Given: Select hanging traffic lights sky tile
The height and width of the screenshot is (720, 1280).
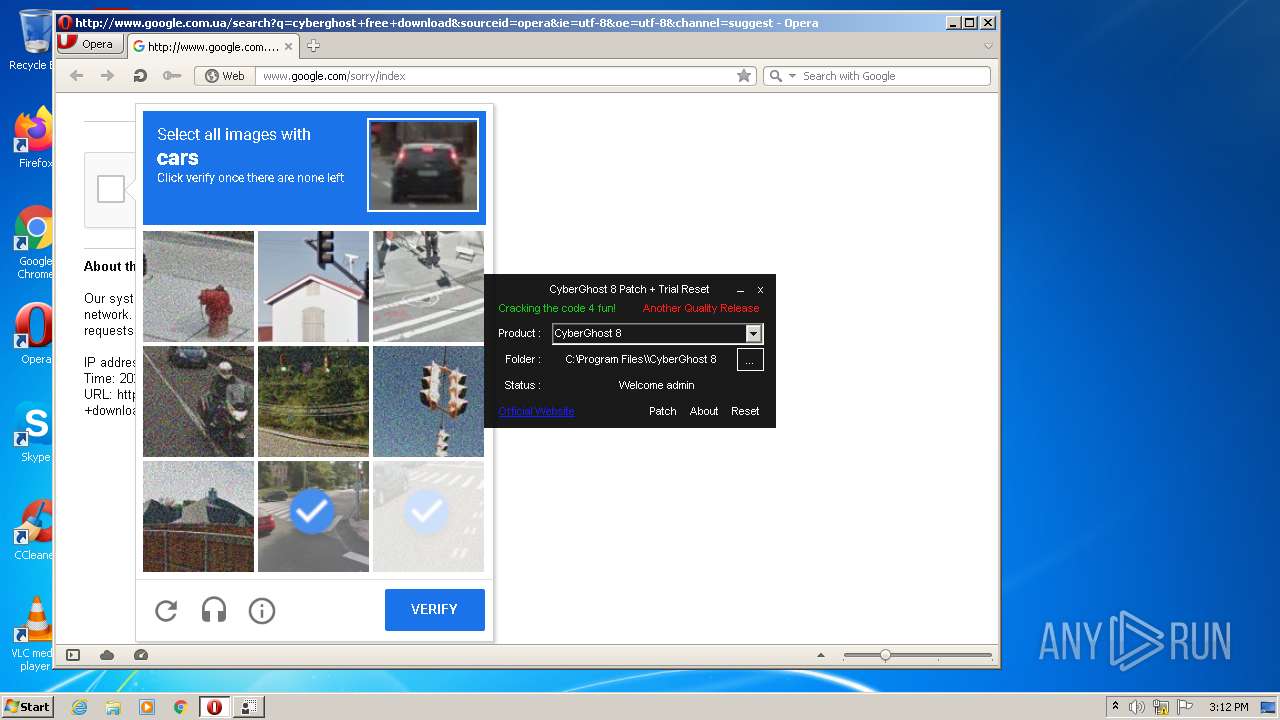Looking at the screenshot, I should click(428, 401).
